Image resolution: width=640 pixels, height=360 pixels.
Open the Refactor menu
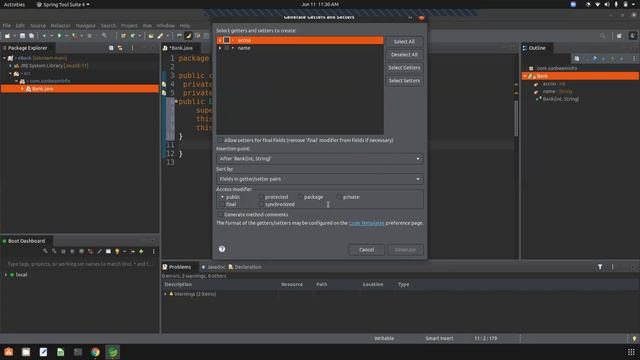(60, 25)
